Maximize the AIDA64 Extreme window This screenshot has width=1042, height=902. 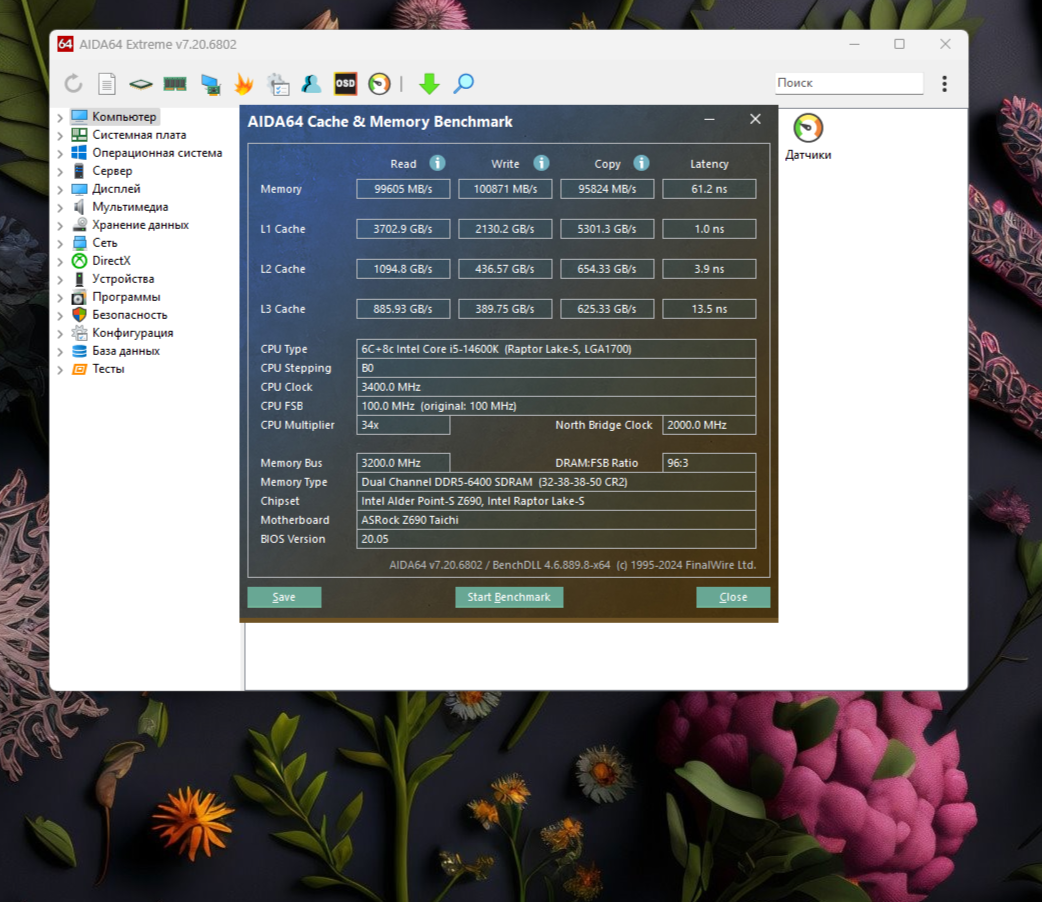899,44
